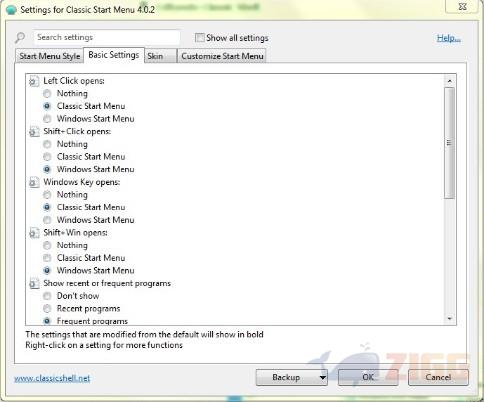Enable the Show all settings checkbox
Image resolution: width=484 pixels, height=402 pixels.
[x=199, y=38]
